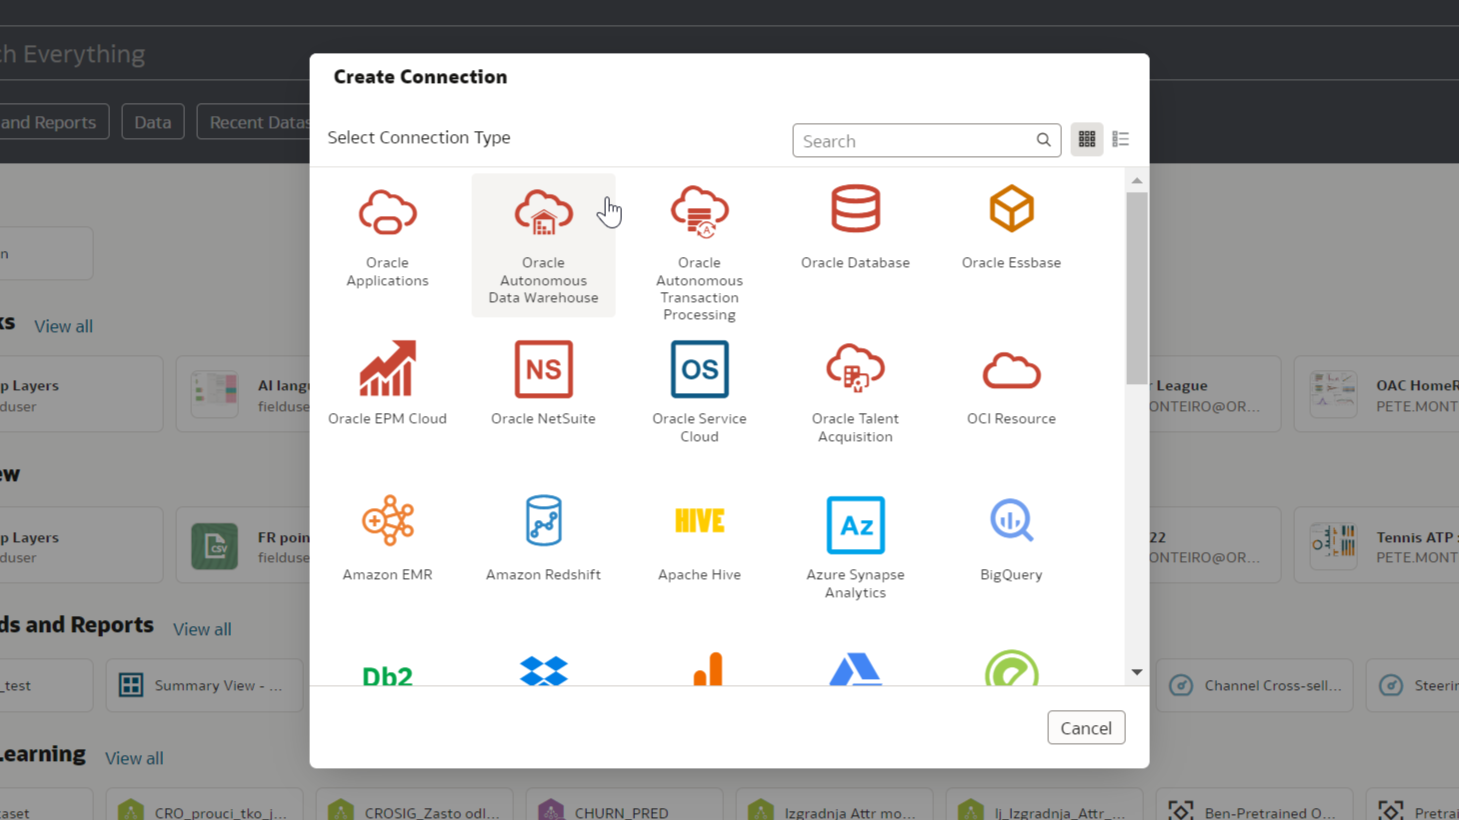Image resolution: width=1459 pixels, height=820 pixels.
Task: Click View all next to Learning section
Action: pos(134,758)
